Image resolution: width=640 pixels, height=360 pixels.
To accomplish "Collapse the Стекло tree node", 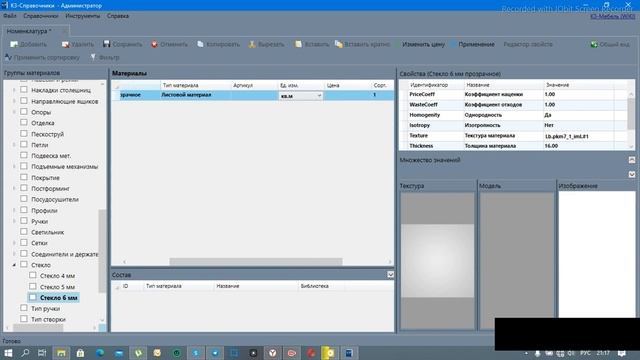I will pyautogui.click(x=14, y=265).
